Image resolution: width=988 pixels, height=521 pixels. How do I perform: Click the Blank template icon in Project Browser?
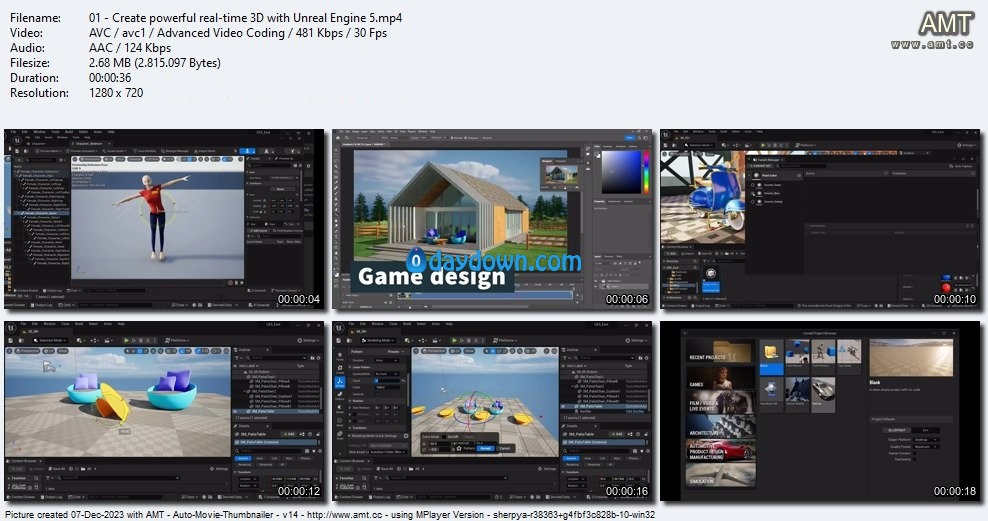(771, 352)
